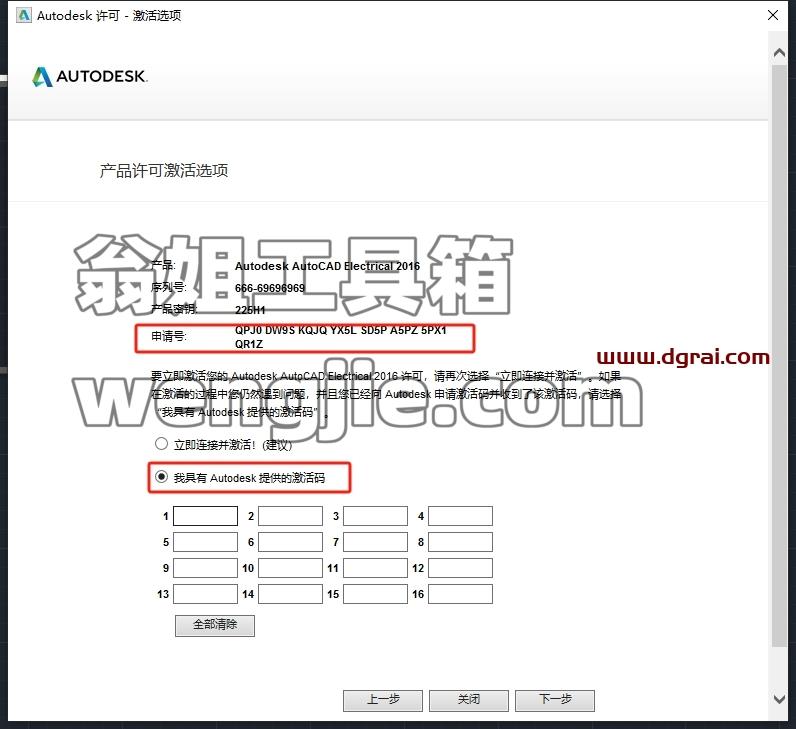Screen dimensions: 796x729
Task: Click activation code field 16
Action: pos(460,594)
